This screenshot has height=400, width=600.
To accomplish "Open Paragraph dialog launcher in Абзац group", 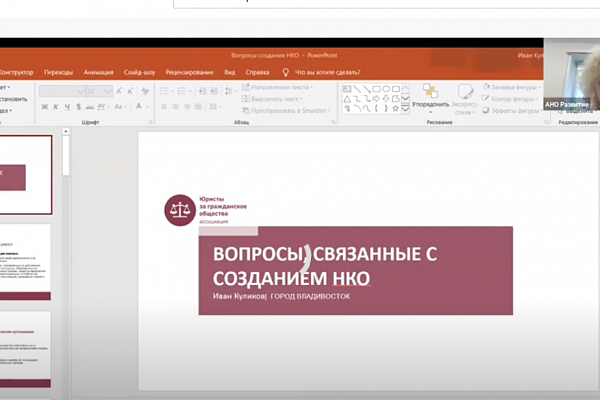I will (333, 122).
